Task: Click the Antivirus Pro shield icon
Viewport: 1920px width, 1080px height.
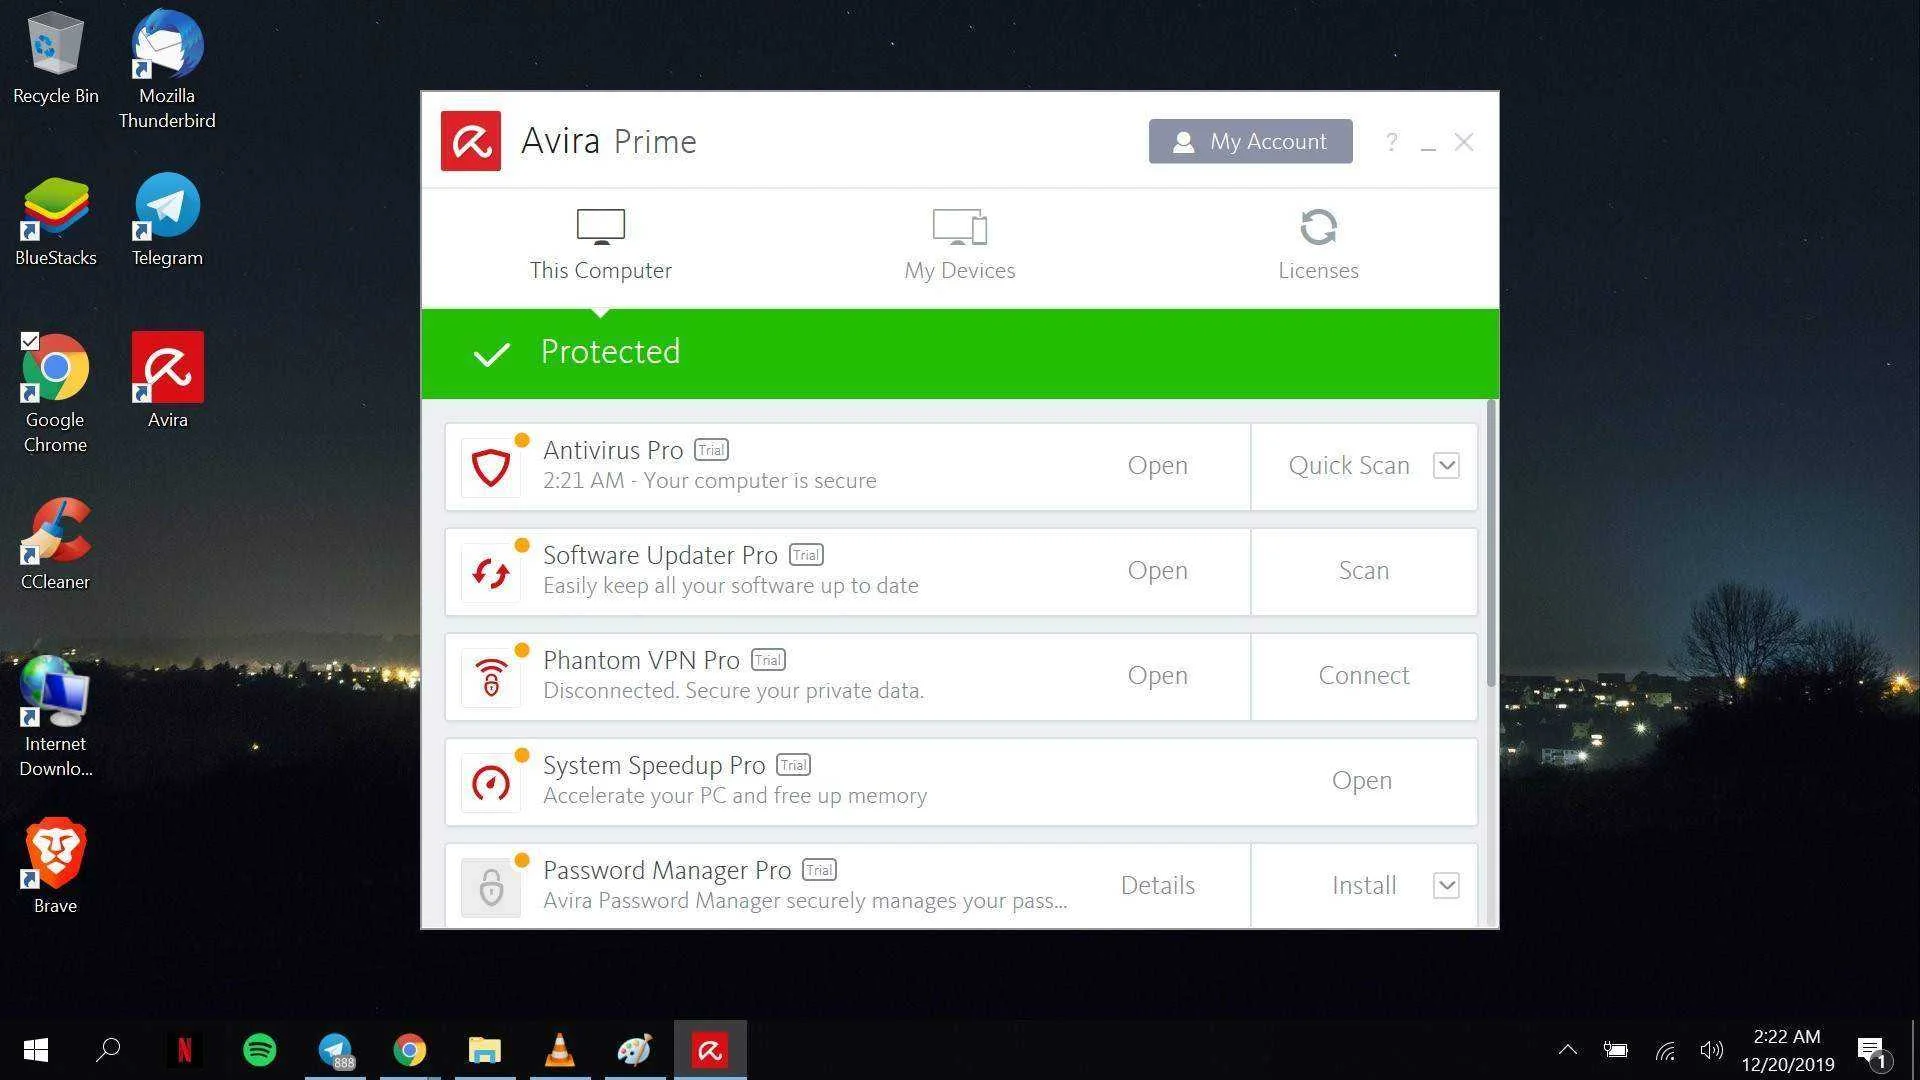Action: pyautogui.click(x=491, y=467)
